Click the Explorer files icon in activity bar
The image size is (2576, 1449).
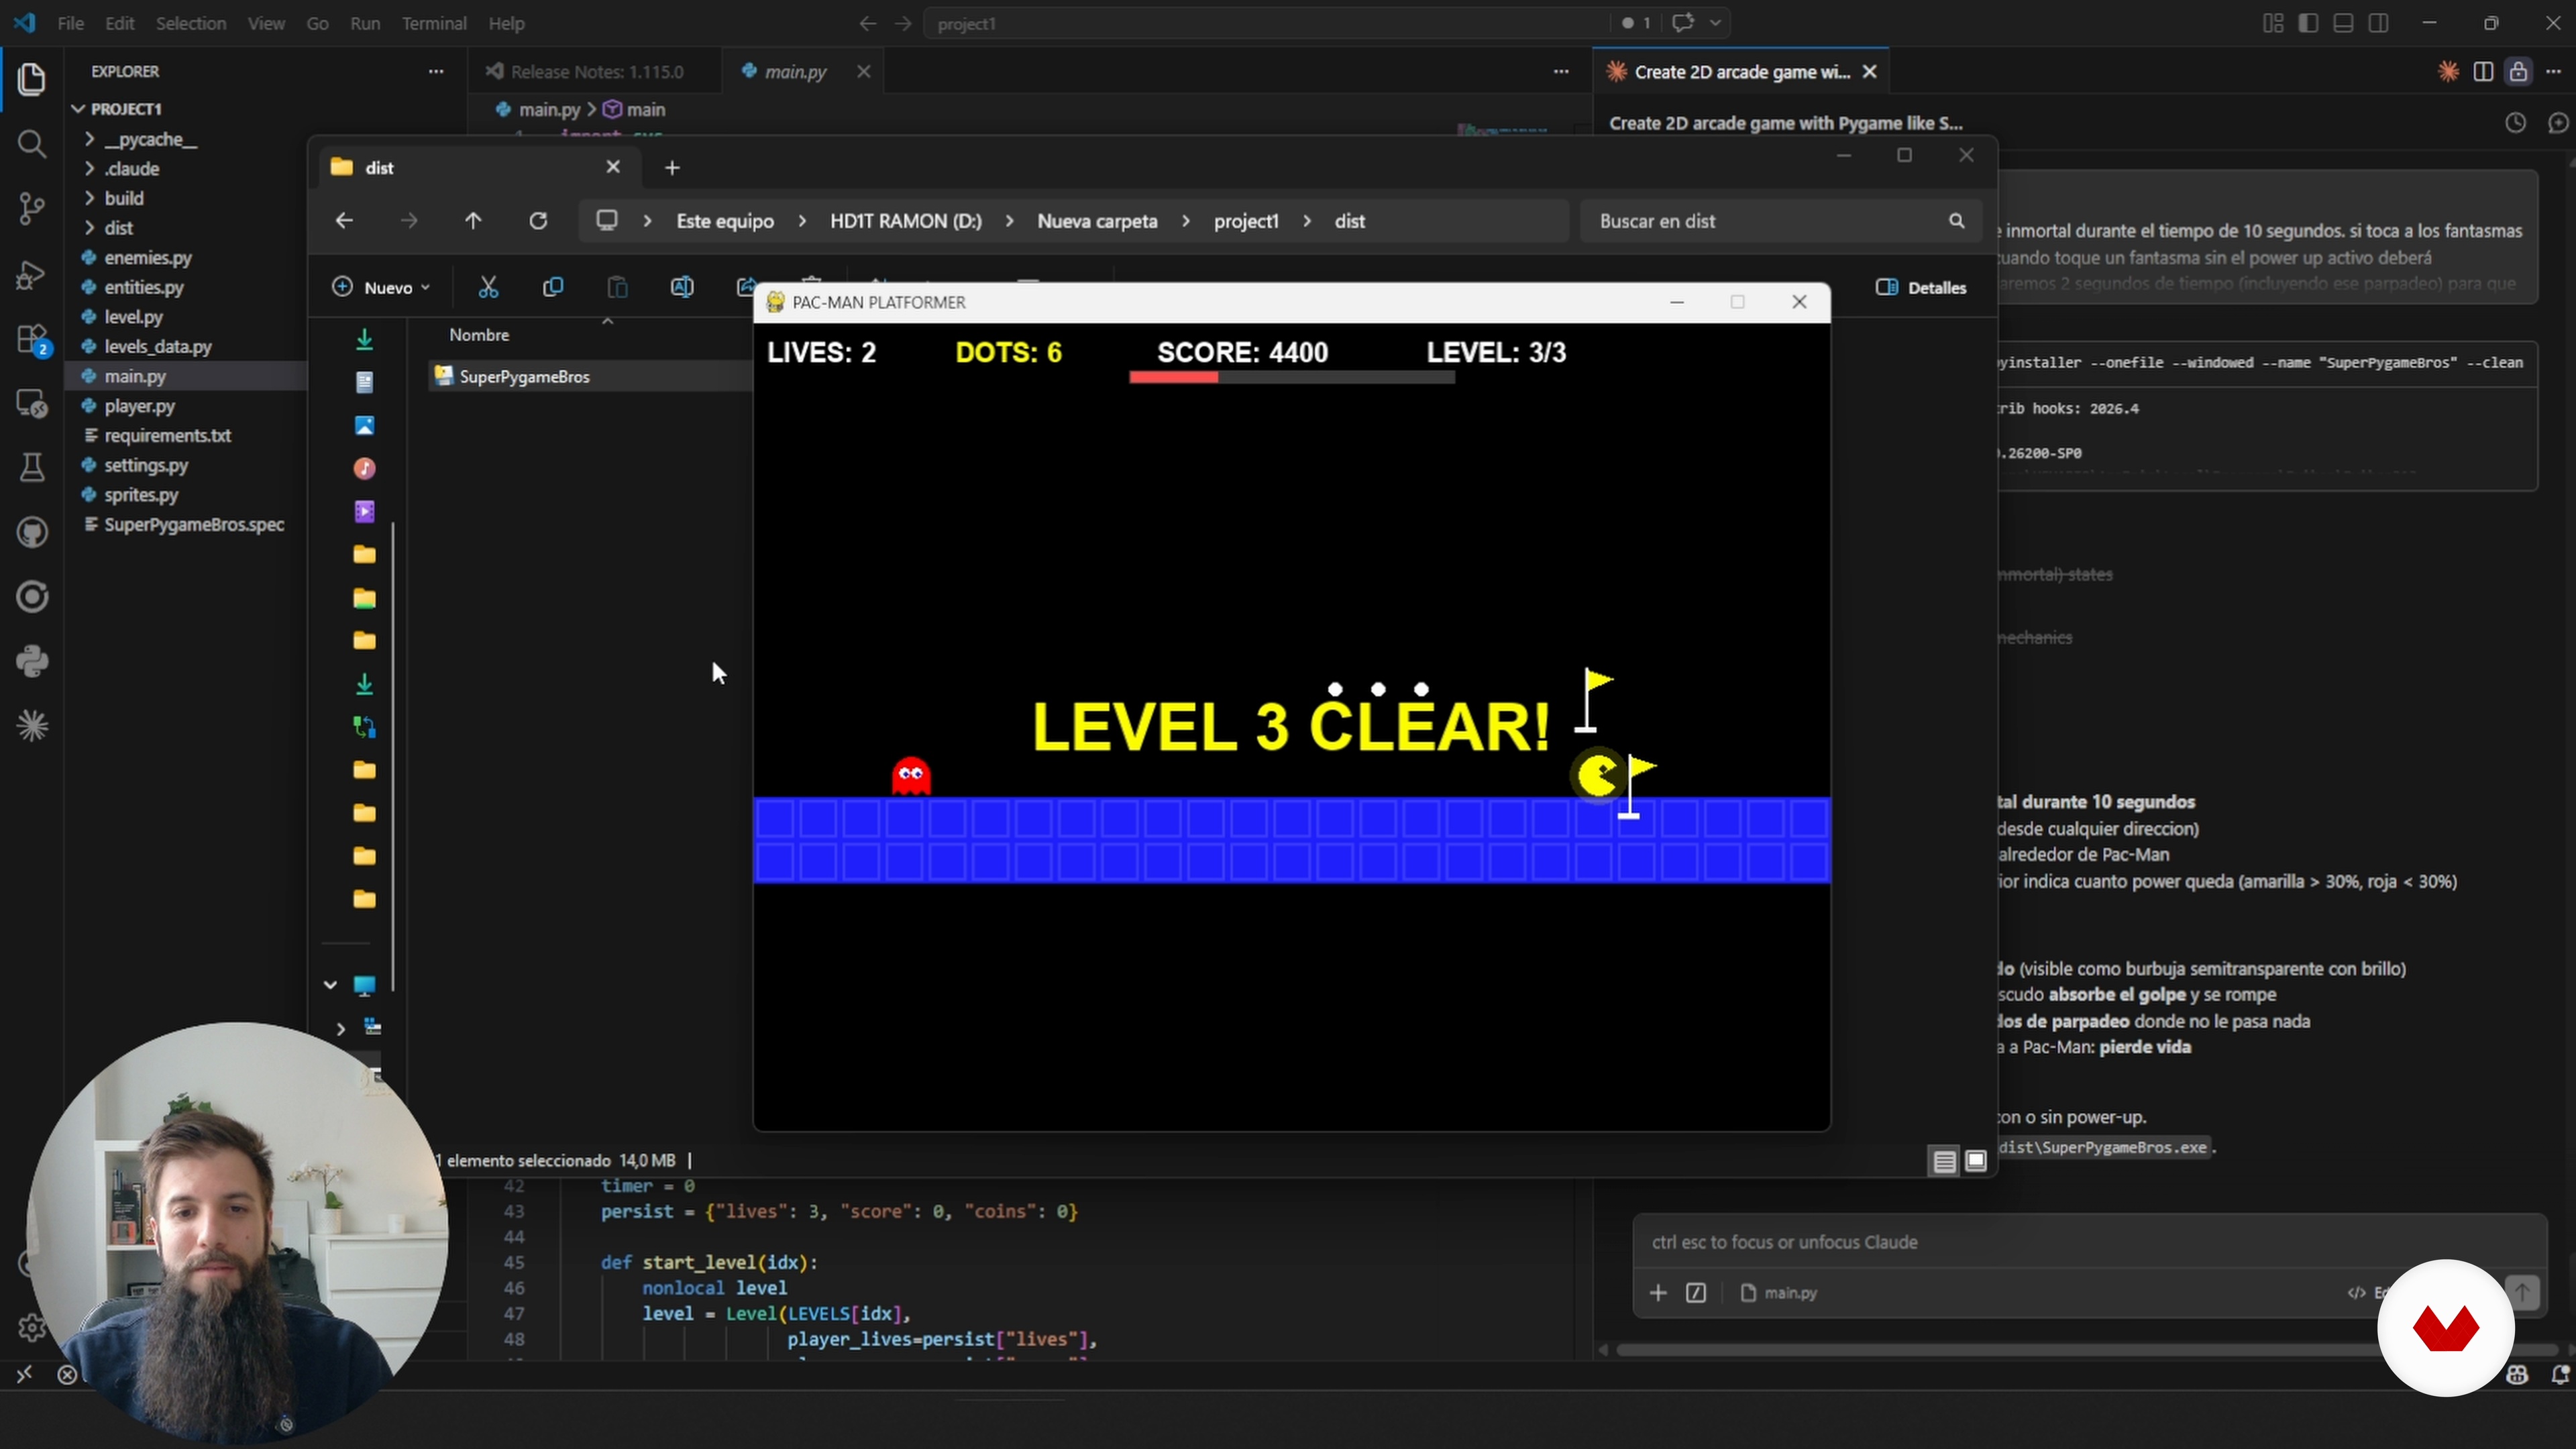click(32, 79)
